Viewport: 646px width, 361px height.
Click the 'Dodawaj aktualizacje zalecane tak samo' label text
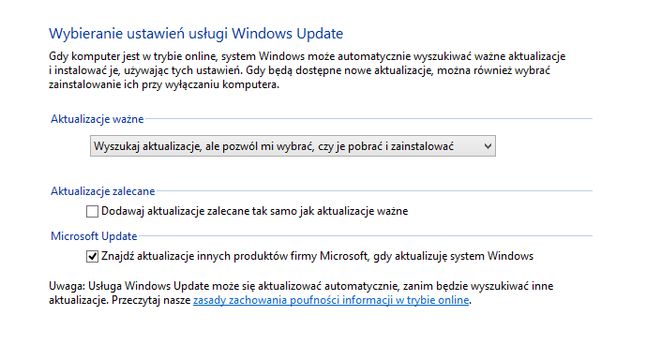tap(255, 211)
